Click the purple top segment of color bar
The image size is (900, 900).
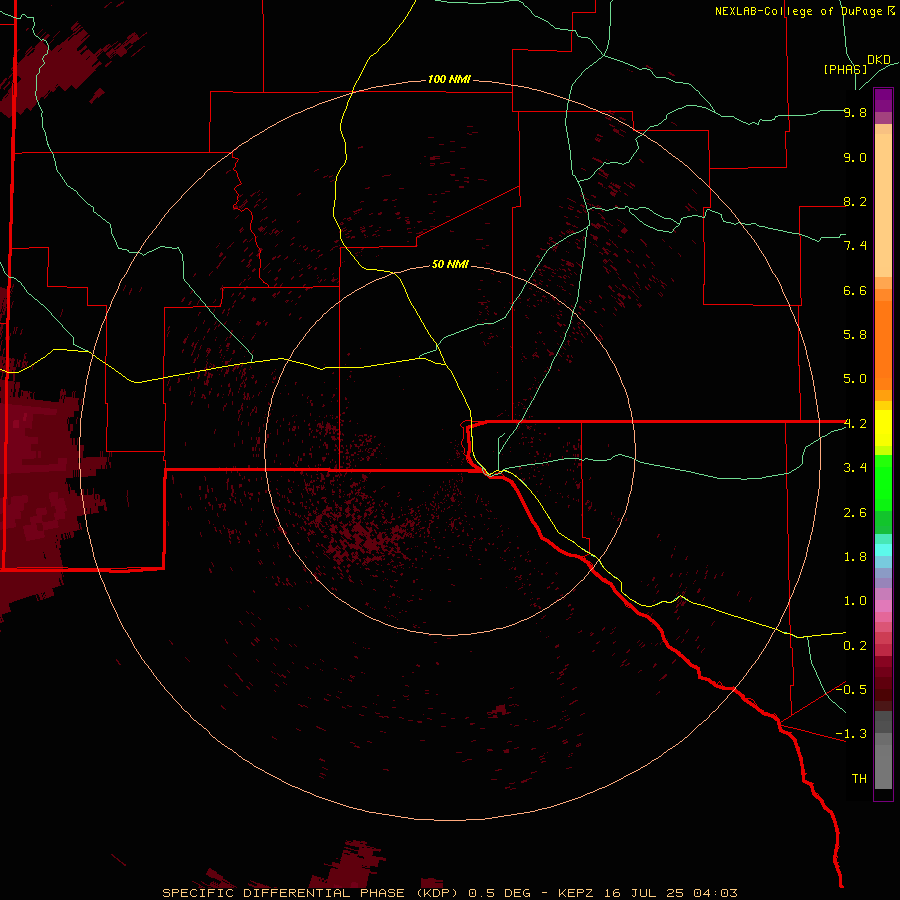[883, 100]
